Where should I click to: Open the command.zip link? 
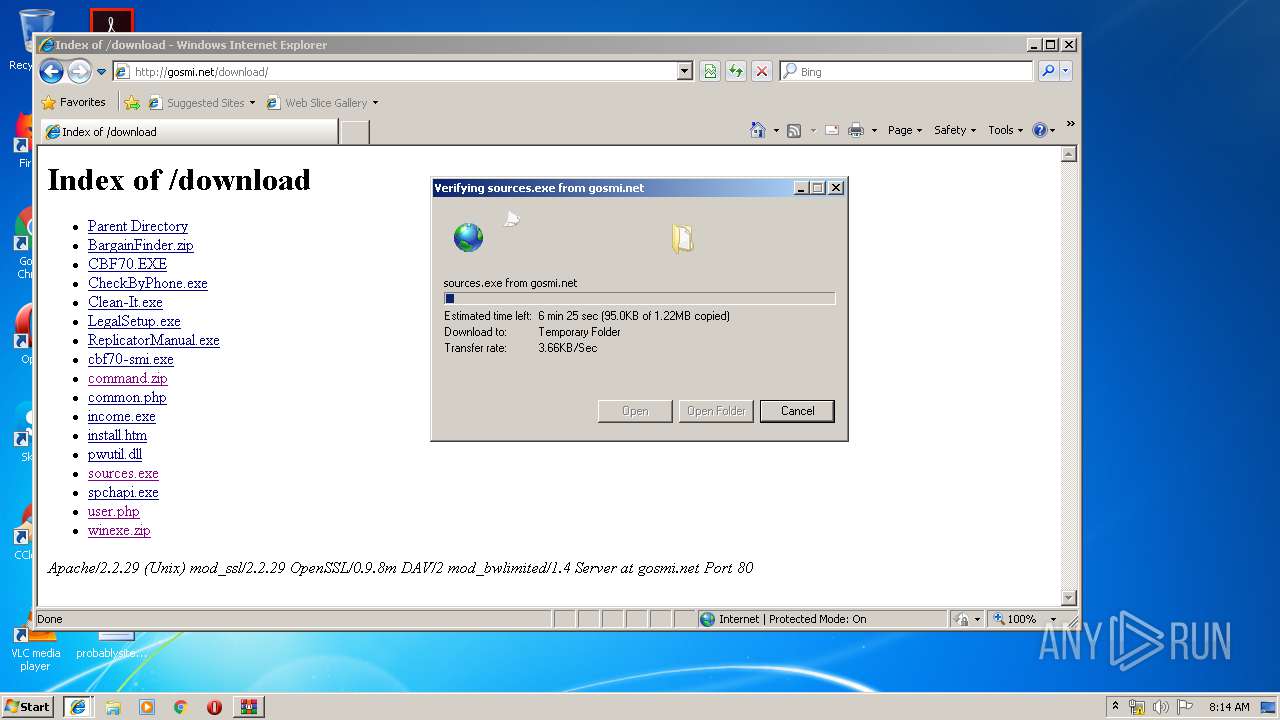click(128, 378)
